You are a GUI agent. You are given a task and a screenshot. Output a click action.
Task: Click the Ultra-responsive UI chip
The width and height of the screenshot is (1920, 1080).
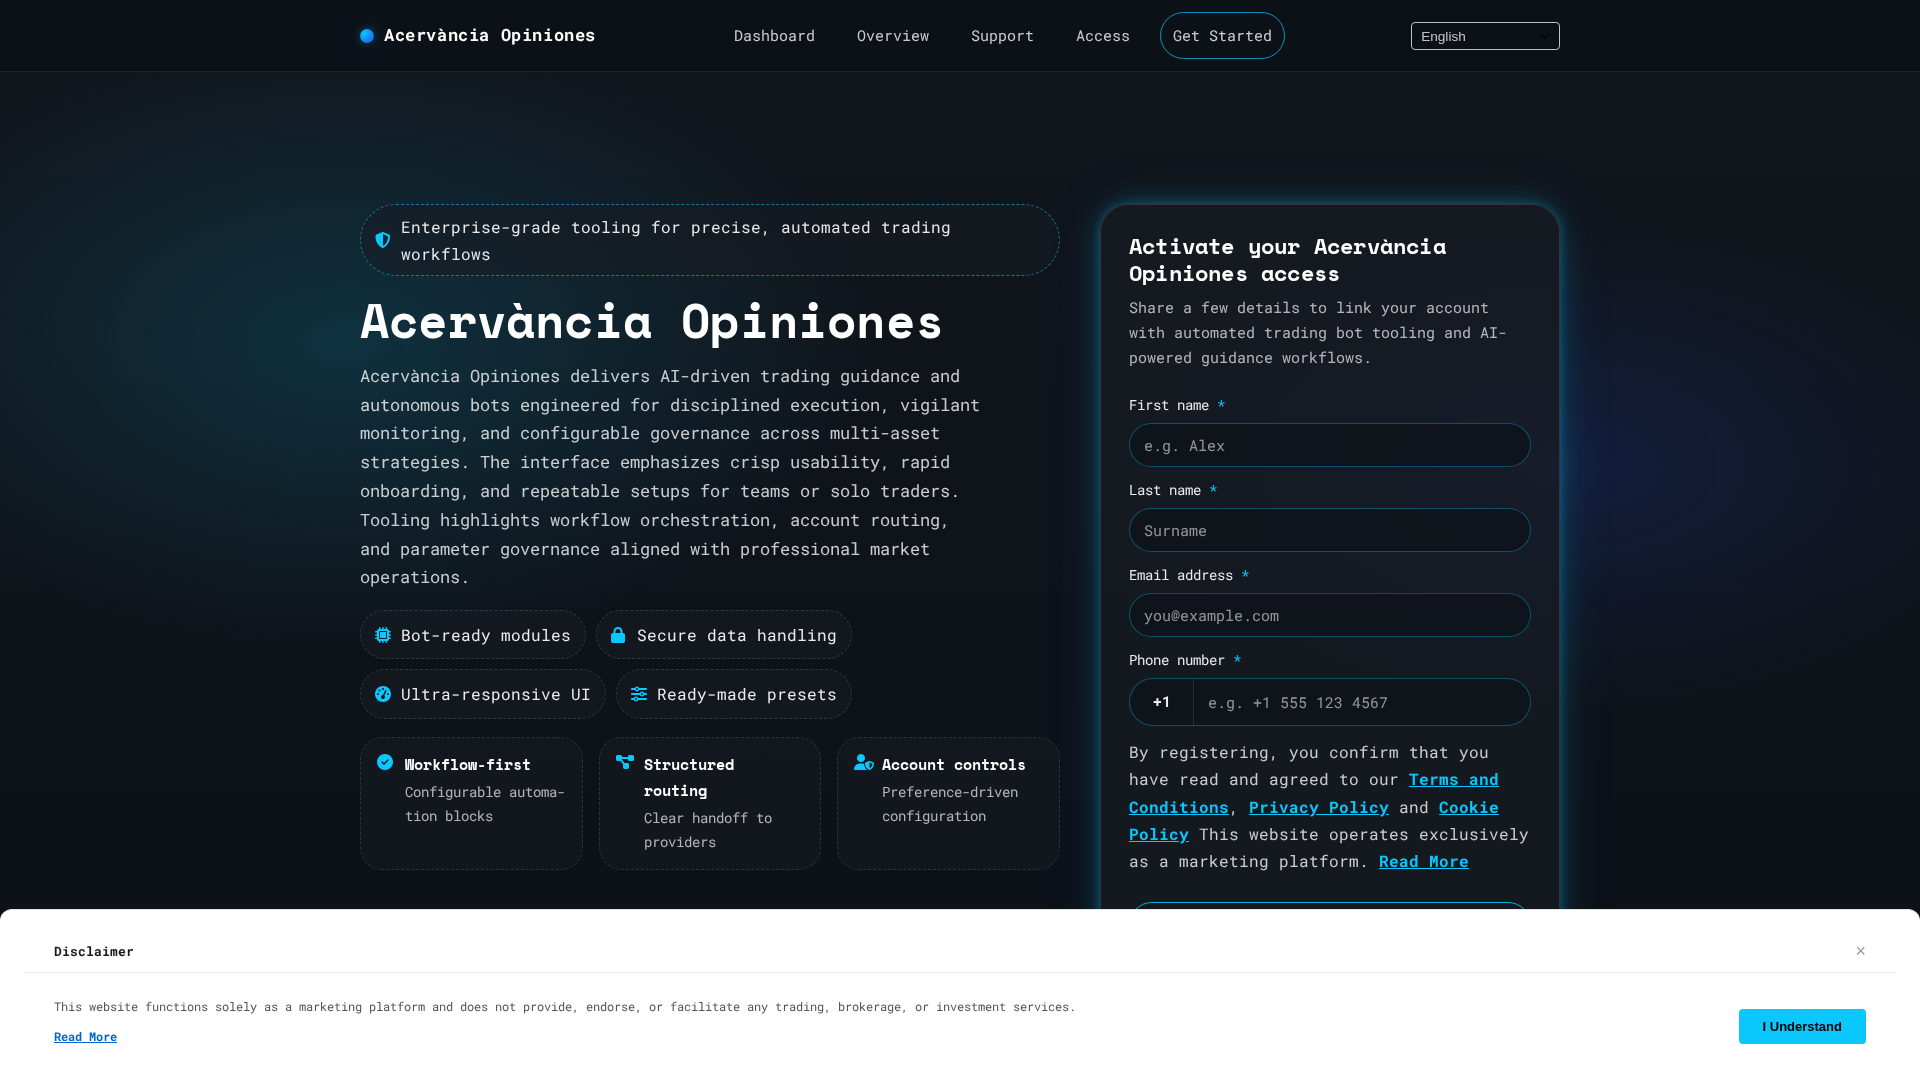pyautogui.click(x=483, y=694)
